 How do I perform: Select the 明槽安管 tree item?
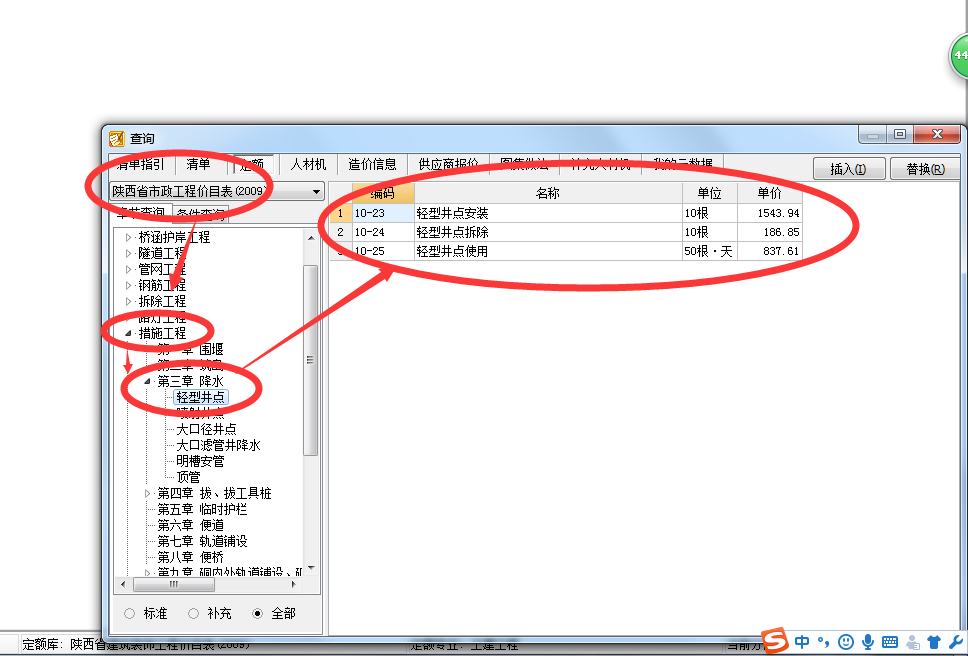click(200, 461)
